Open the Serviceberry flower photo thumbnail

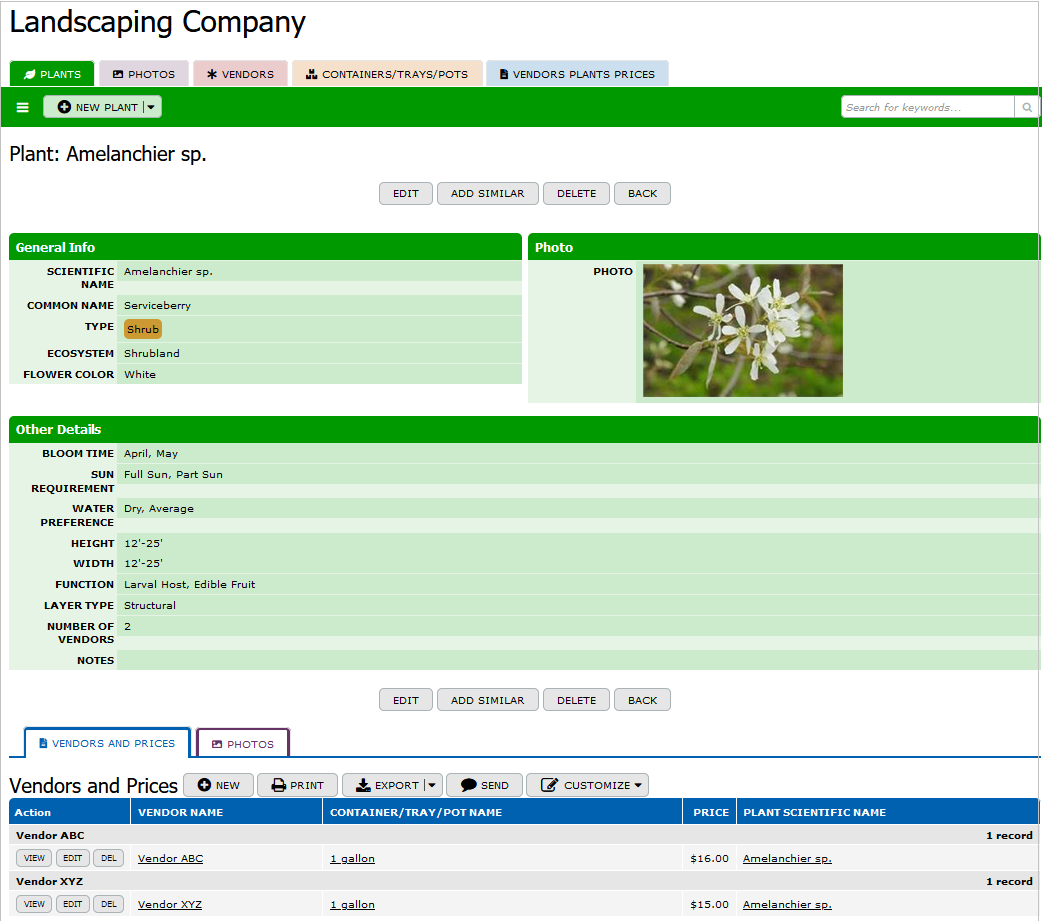[742, 330]
